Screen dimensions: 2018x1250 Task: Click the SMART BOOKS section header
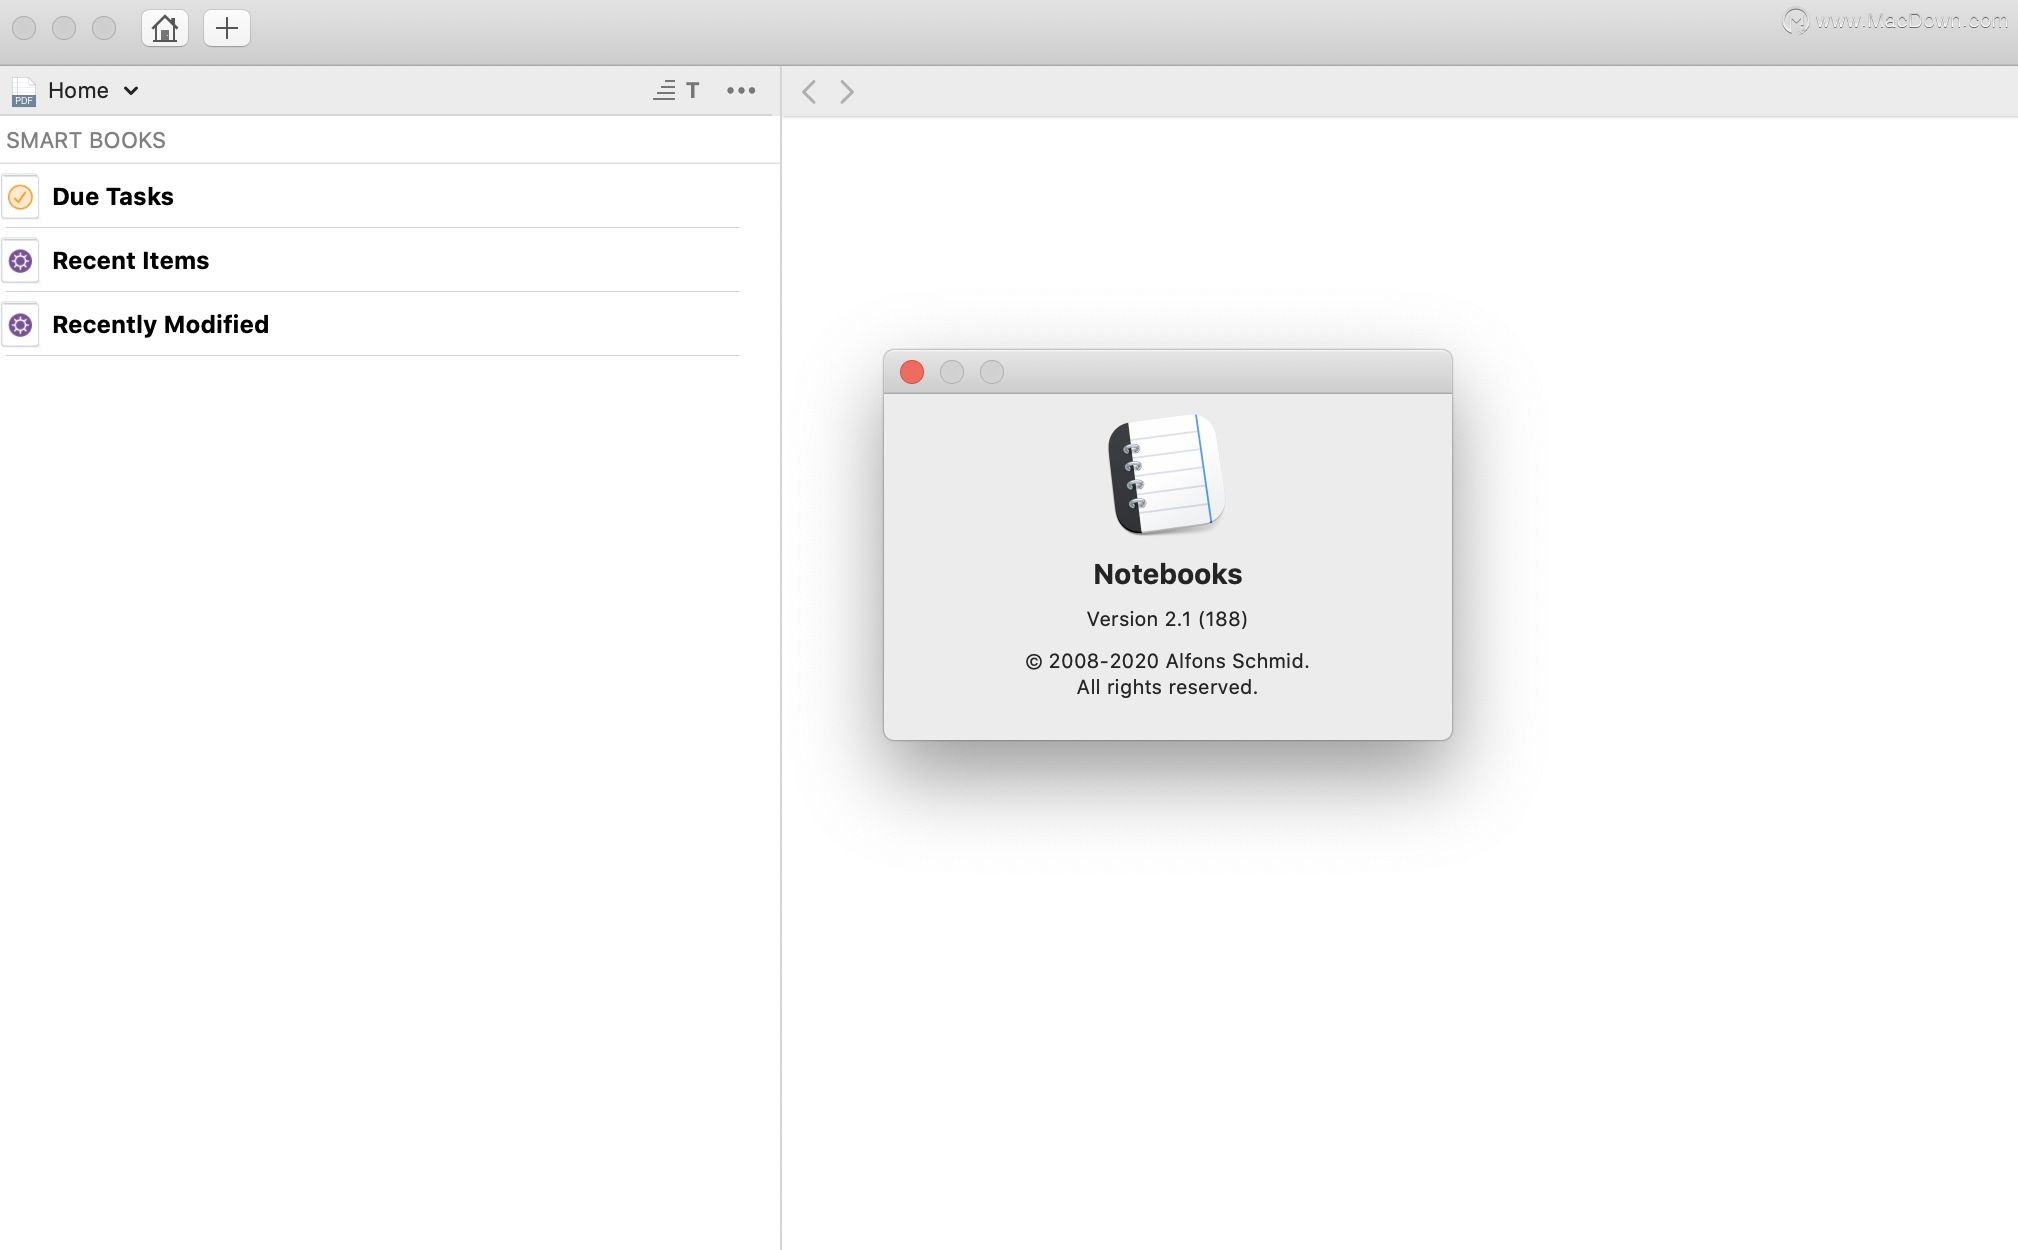click(85, 140)
